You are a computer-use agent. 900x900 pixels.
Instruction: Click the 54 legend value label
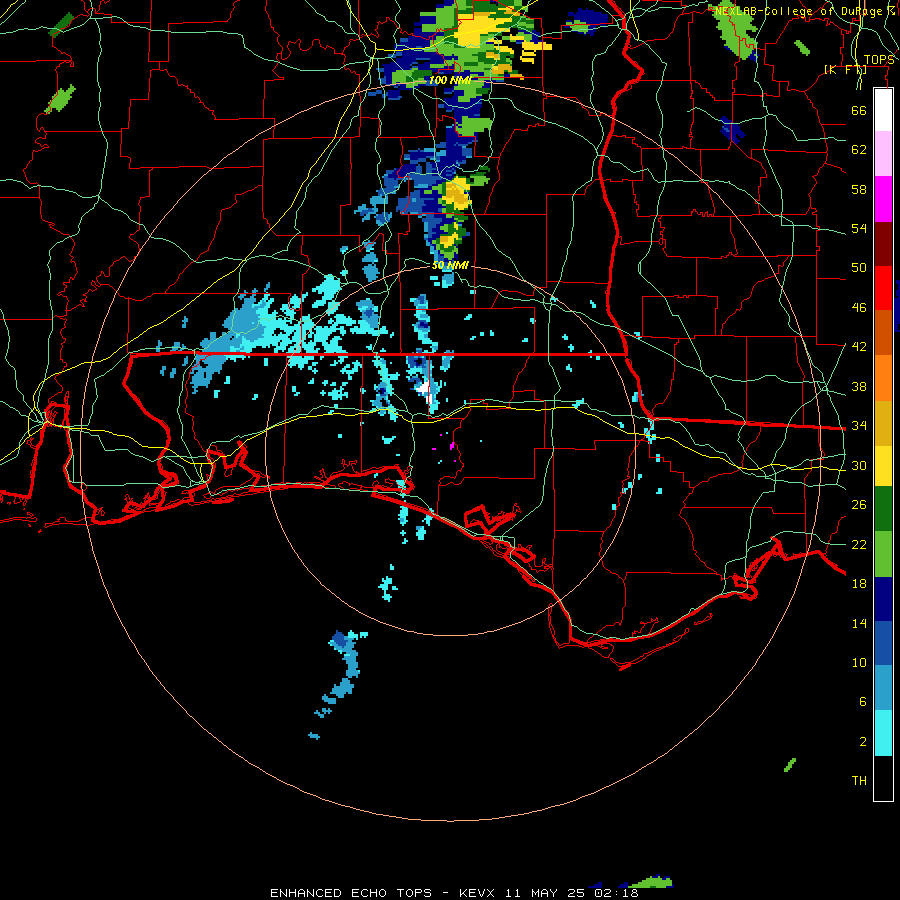tap(859, 228)
